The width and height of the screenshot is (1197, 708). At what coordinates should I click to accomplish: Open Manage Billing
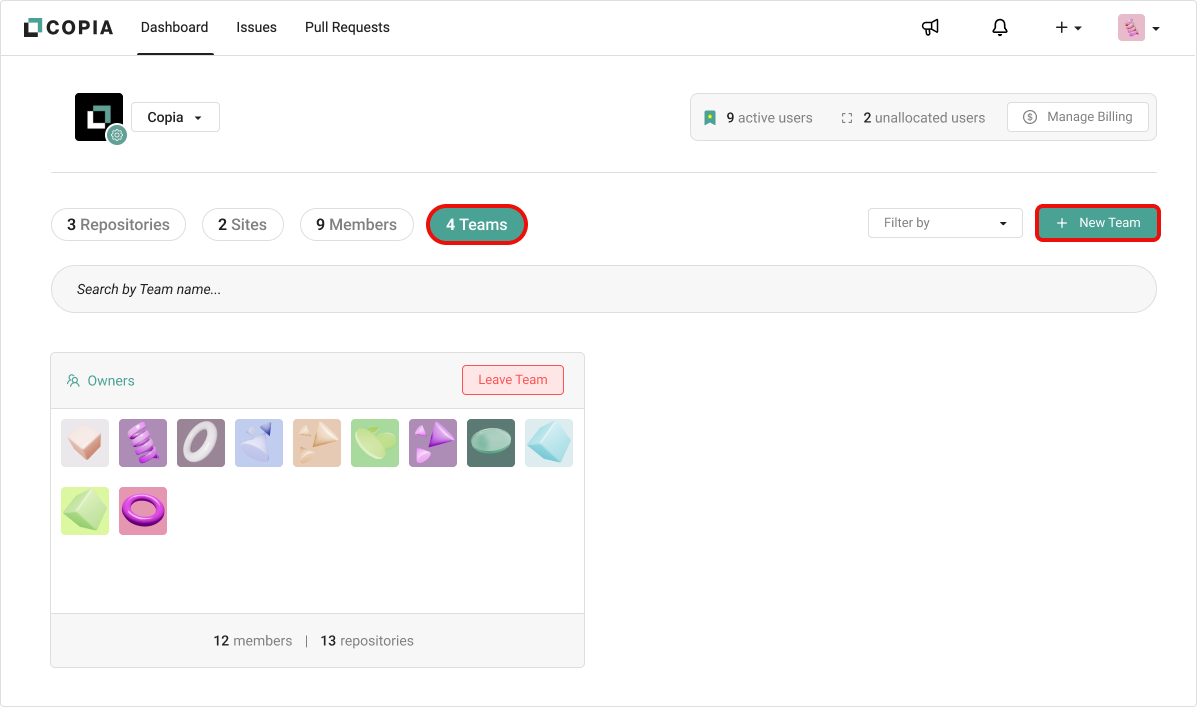[1077, 117]
